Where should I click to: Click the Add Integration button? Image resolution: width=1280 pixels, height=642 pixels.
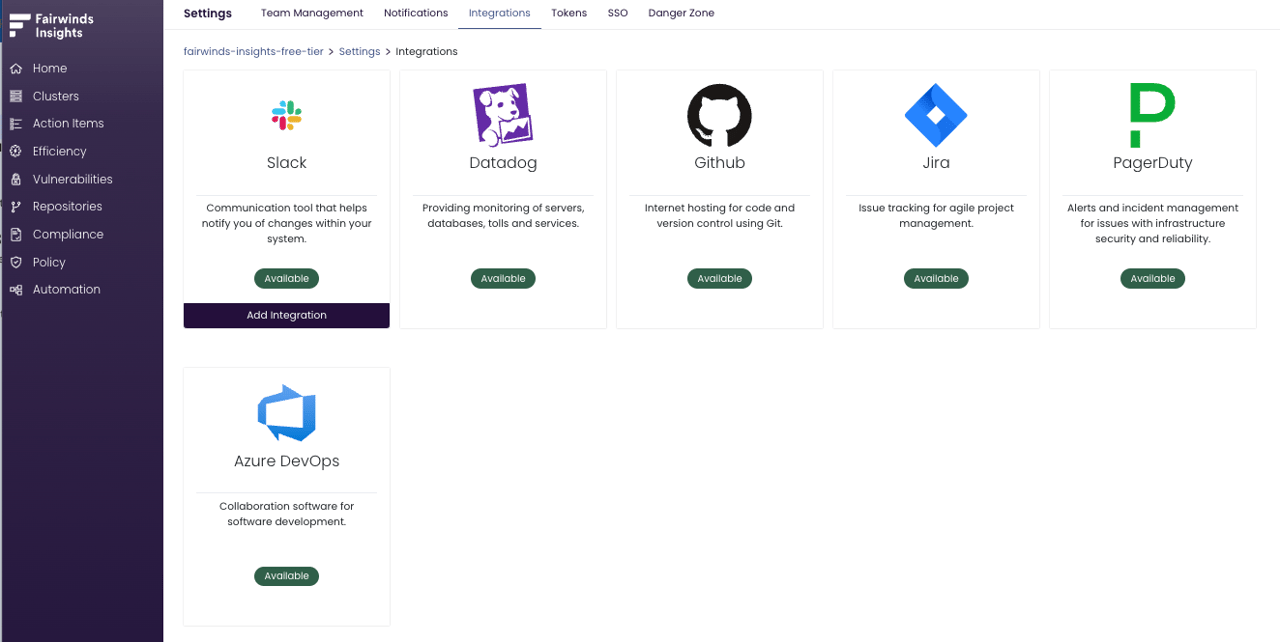coord(286,315)
